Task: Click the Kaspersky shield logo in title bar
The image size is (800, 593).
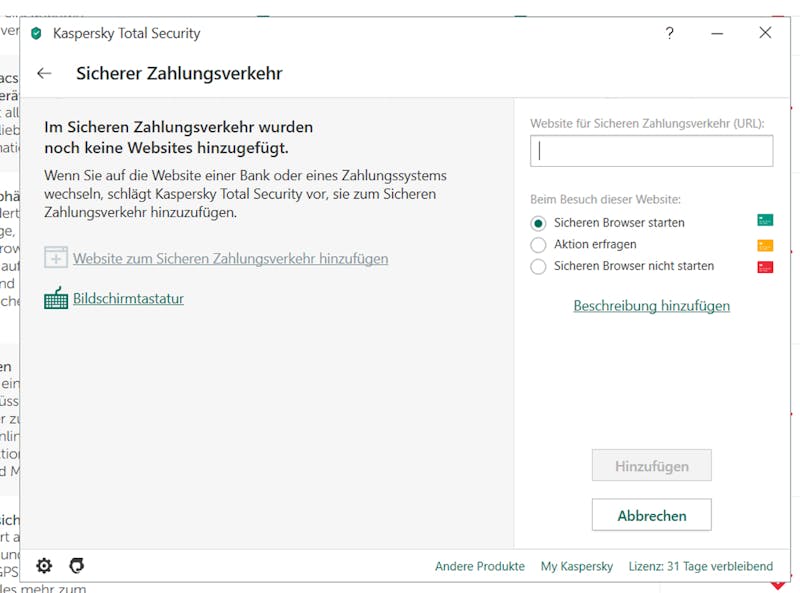Action: [36, 34]
